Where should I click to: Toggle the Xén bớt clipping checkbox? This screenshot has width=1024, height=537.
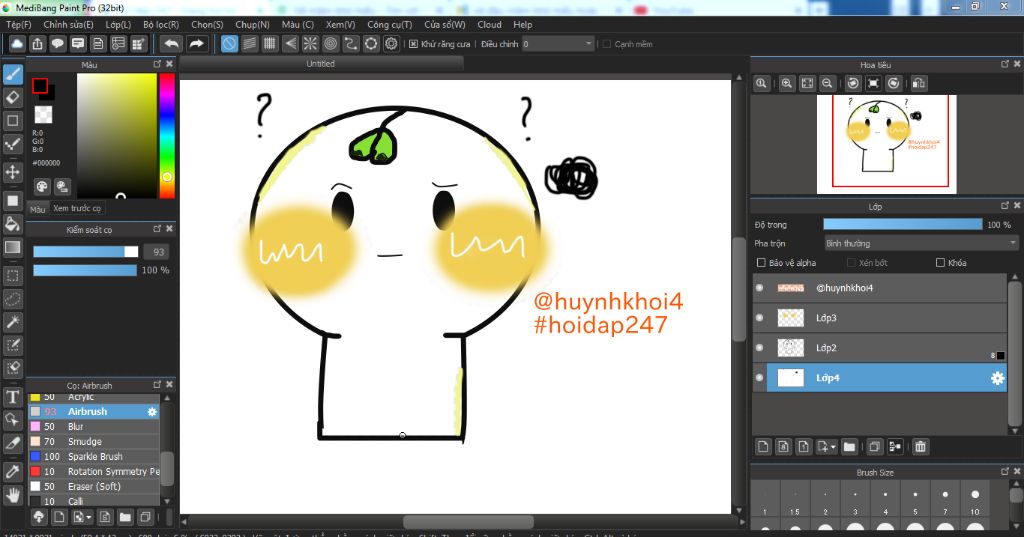coord(851,263)
